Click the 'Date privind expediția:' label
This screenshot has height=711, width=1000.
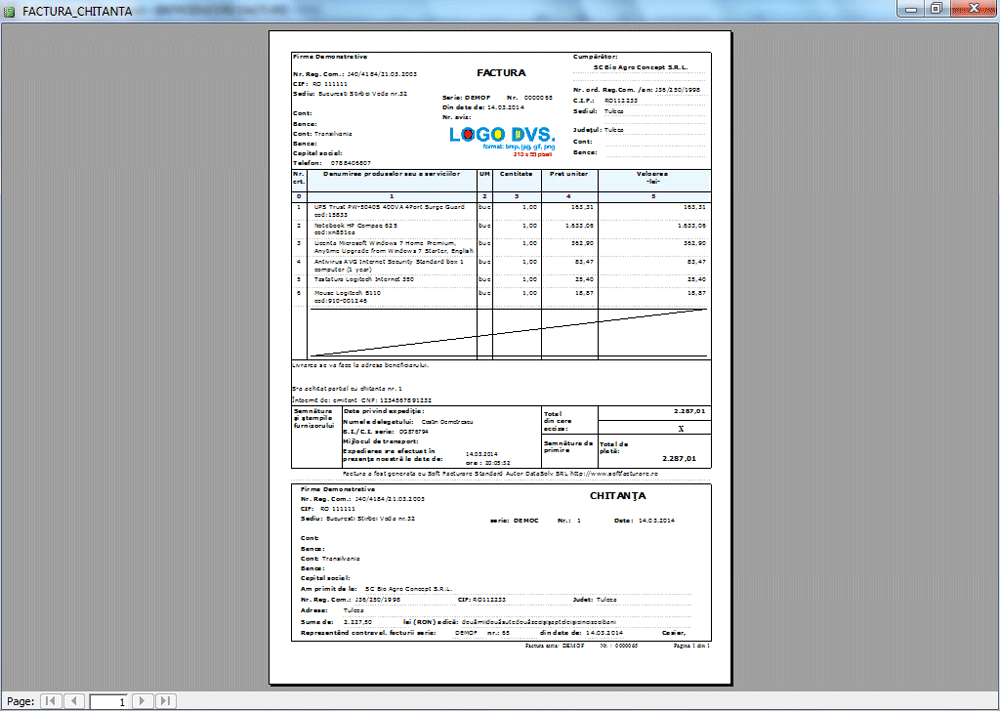pyautogui.click(x=383, y=411)
